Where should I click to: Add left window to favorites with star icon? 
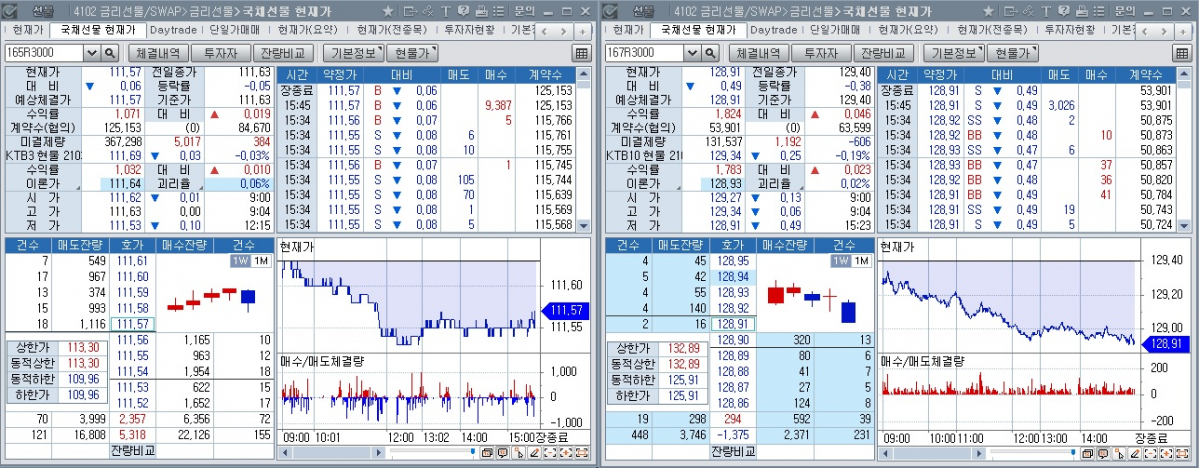(x=388, y=11)
